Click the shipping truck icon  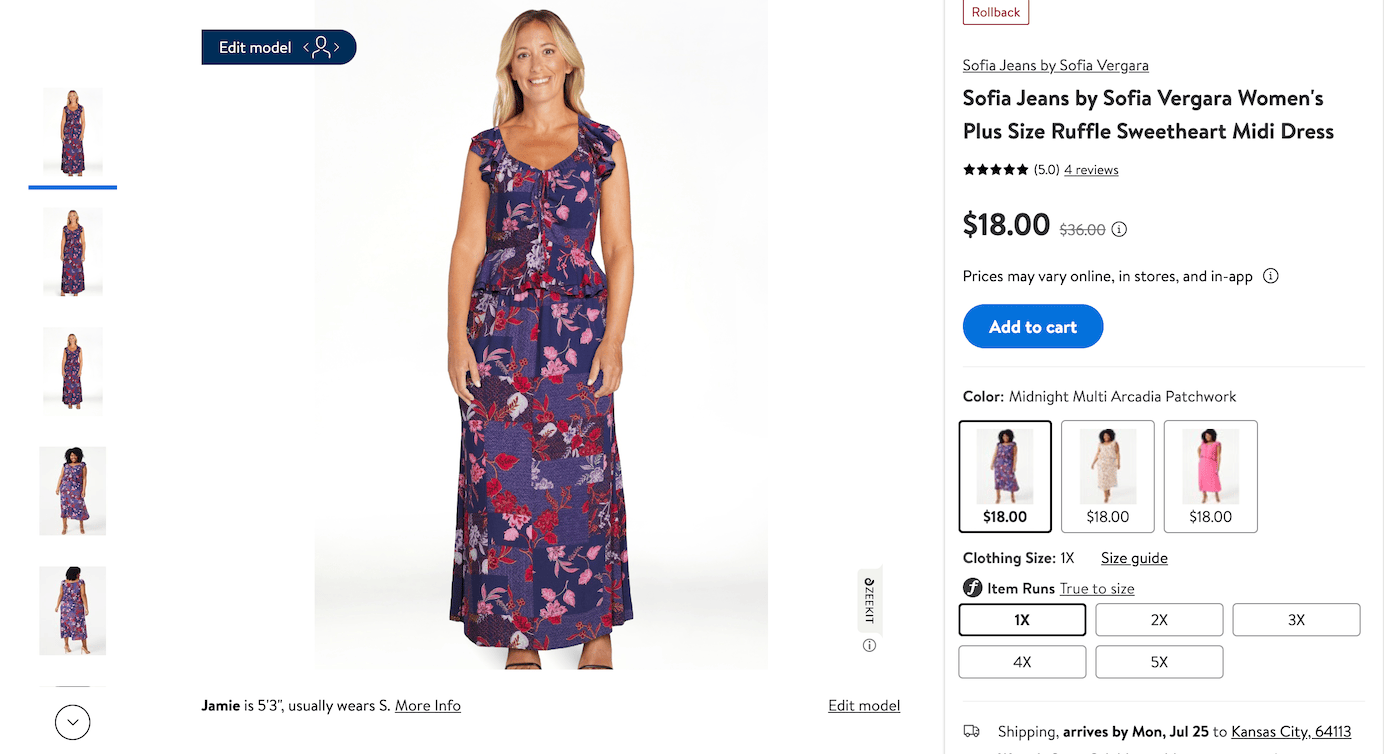click(x=972, y=731)
